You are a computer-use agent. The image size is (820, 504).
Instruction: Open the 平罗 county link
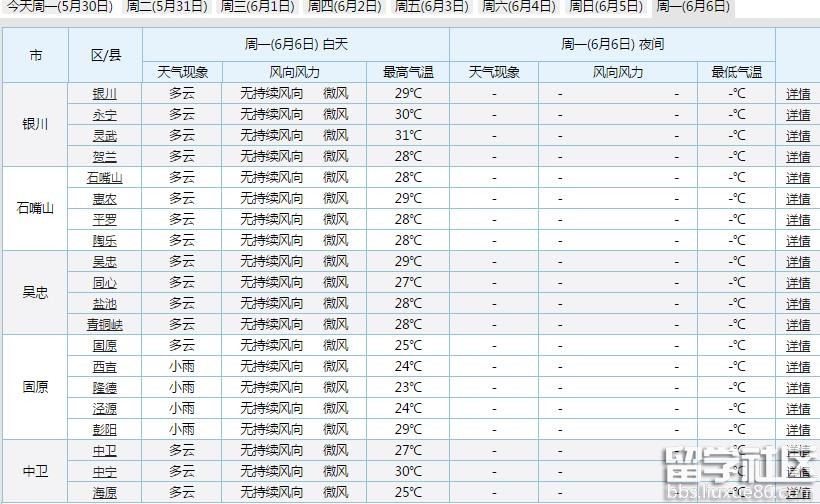105,220
